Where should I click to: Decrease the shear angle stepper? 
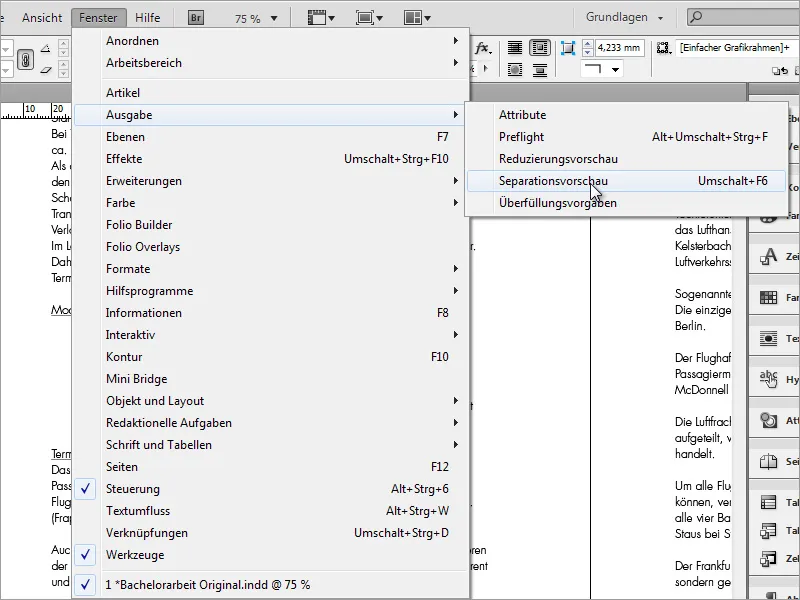[x=63, y=74]
